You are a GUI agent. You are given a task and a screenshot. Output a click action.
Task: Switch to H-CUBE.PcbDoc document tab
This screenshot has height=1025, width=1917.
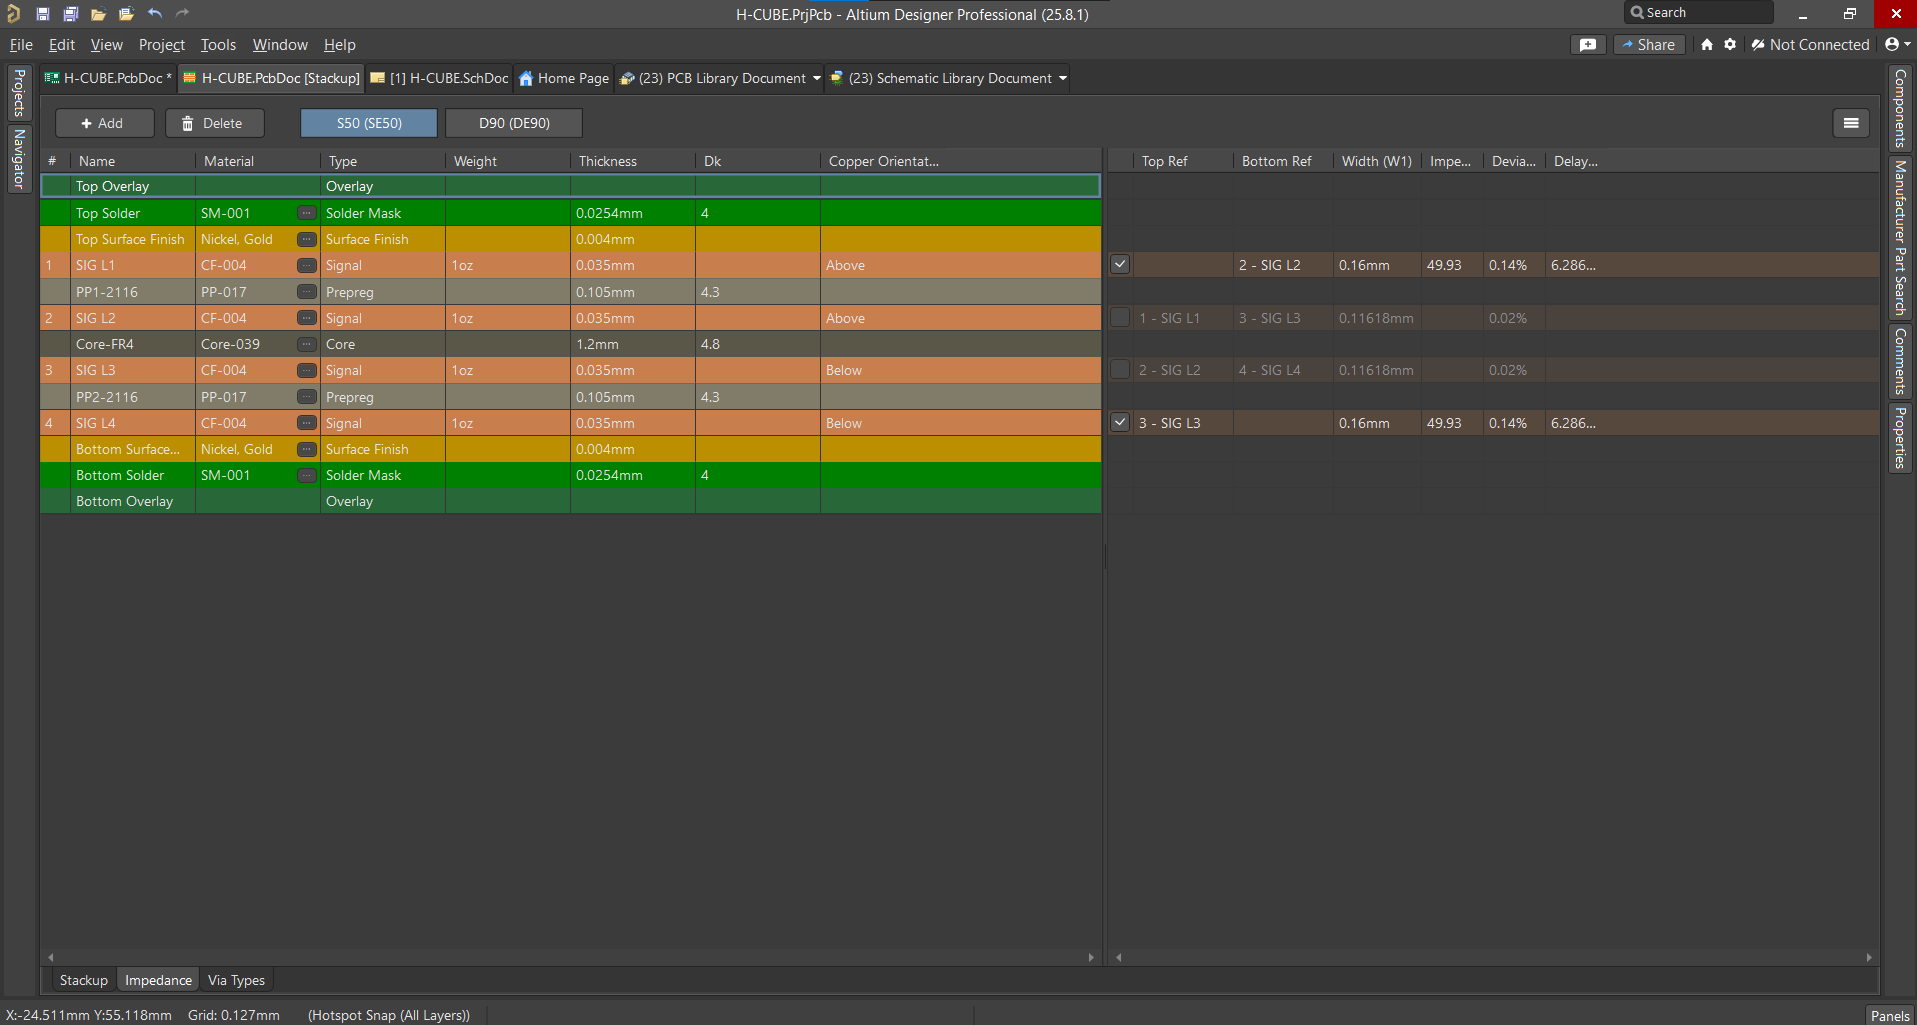coord(108,78)
